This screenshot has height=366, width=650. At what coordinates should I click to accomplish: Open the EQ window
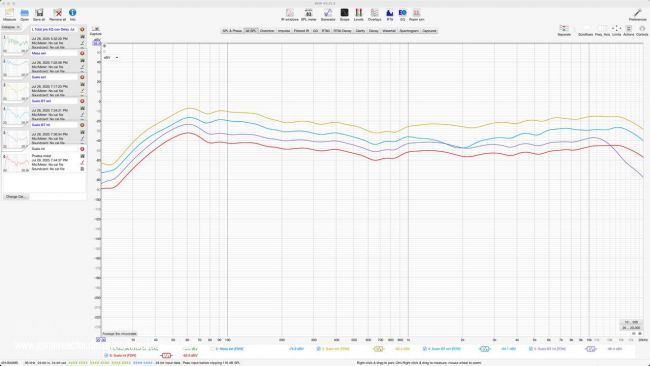(402, 15)
